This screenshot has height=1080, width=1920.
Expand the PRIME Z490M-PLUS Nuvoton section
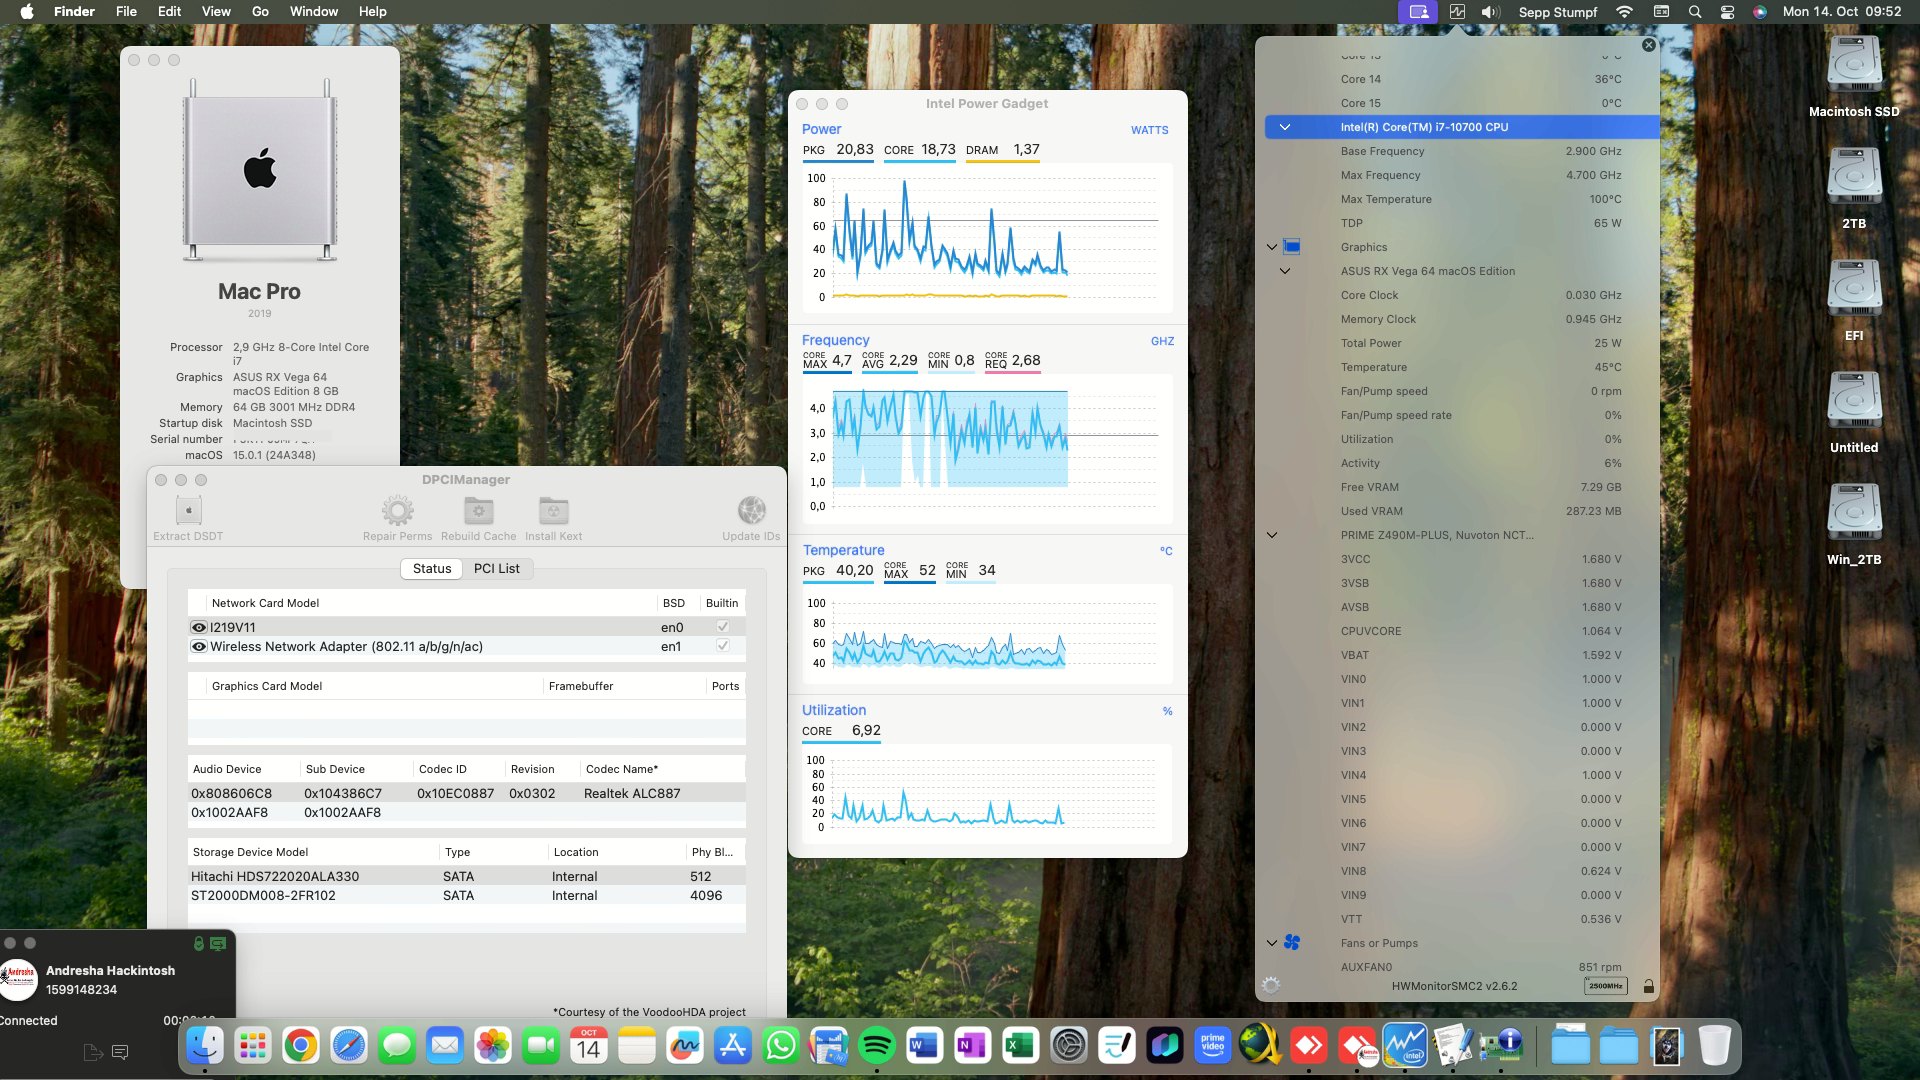(x=1272, y=534)
